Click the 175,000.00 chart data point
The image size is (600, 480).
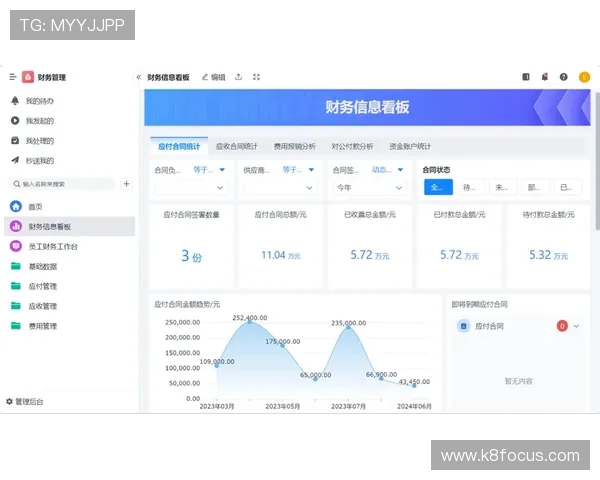point(282,345)
